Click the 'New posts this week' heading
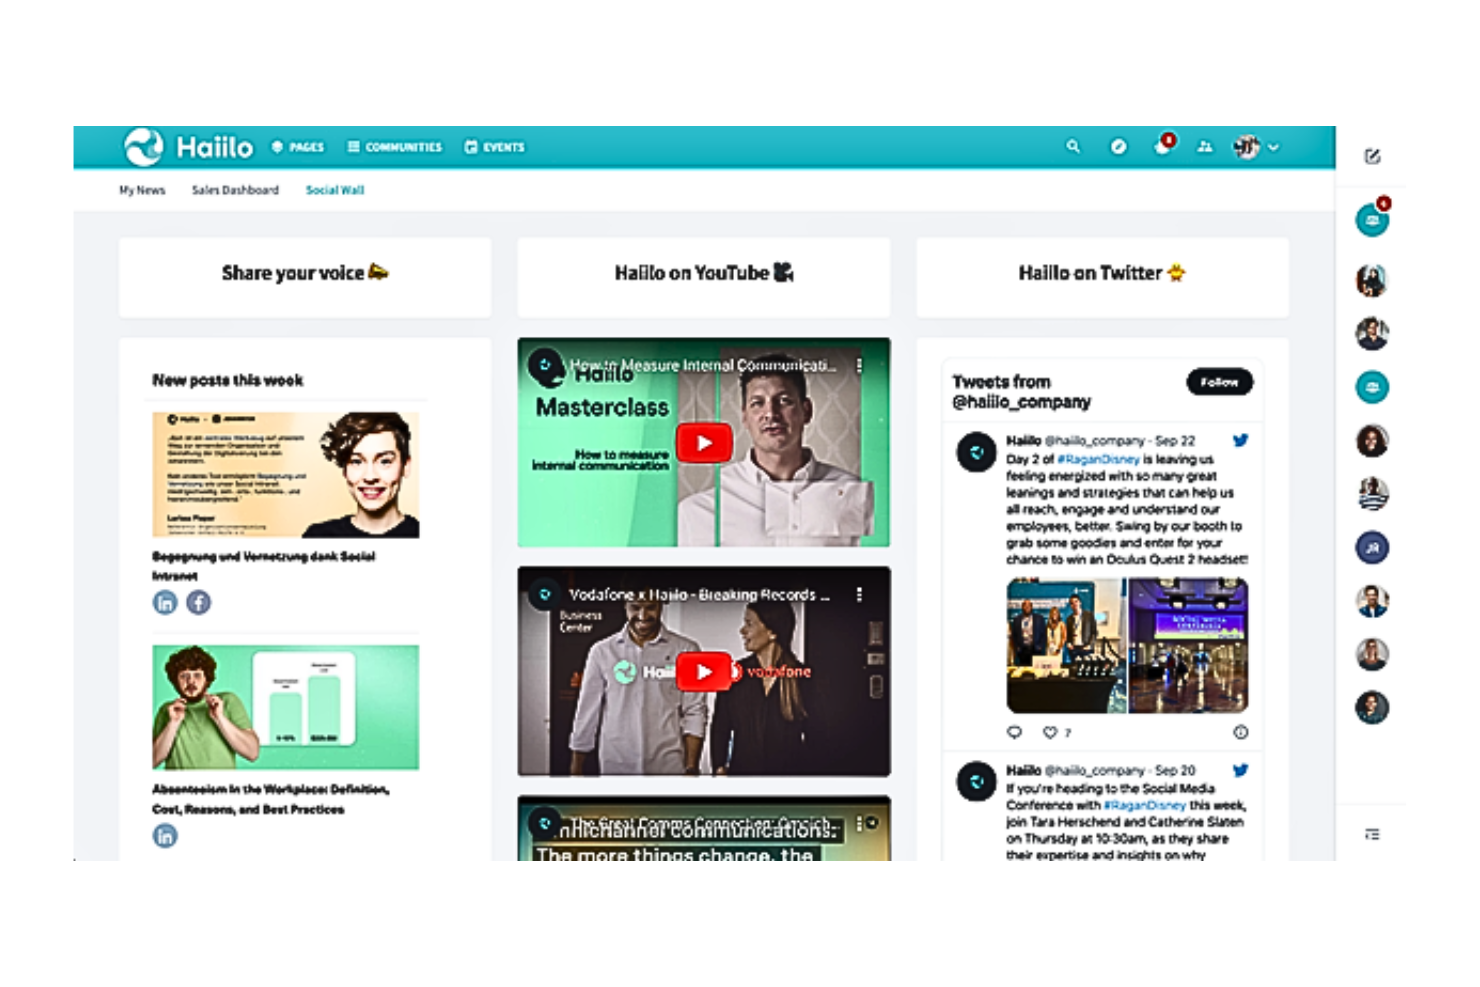 227,380
